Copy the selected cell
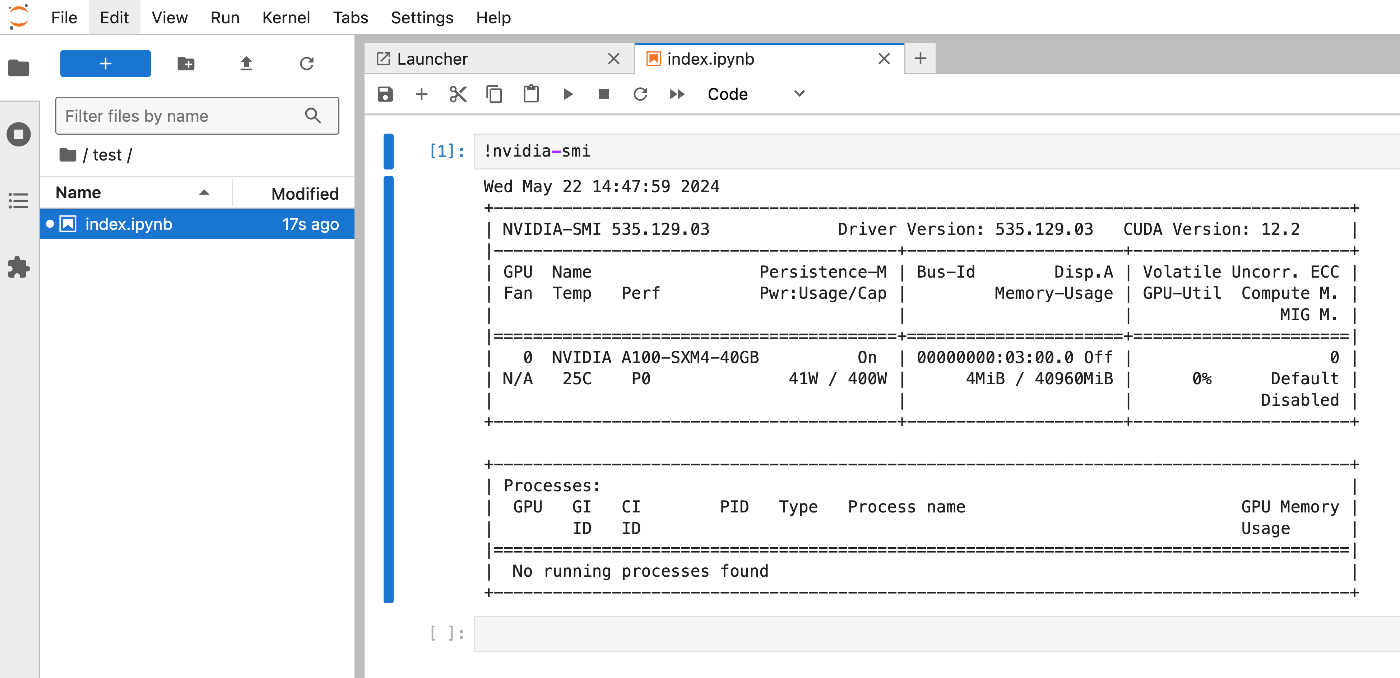The height and width of the screenshot is (678, 1400). (x=494, y=94)
